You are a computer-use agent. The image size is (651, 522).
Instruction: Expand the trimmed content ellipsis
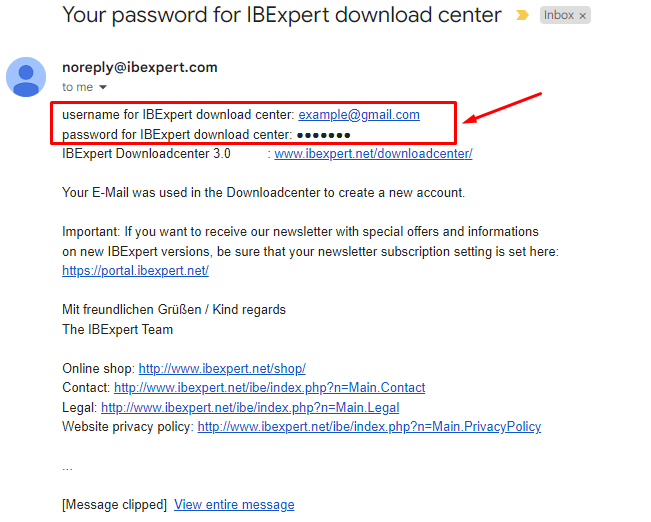coord(67,468)
